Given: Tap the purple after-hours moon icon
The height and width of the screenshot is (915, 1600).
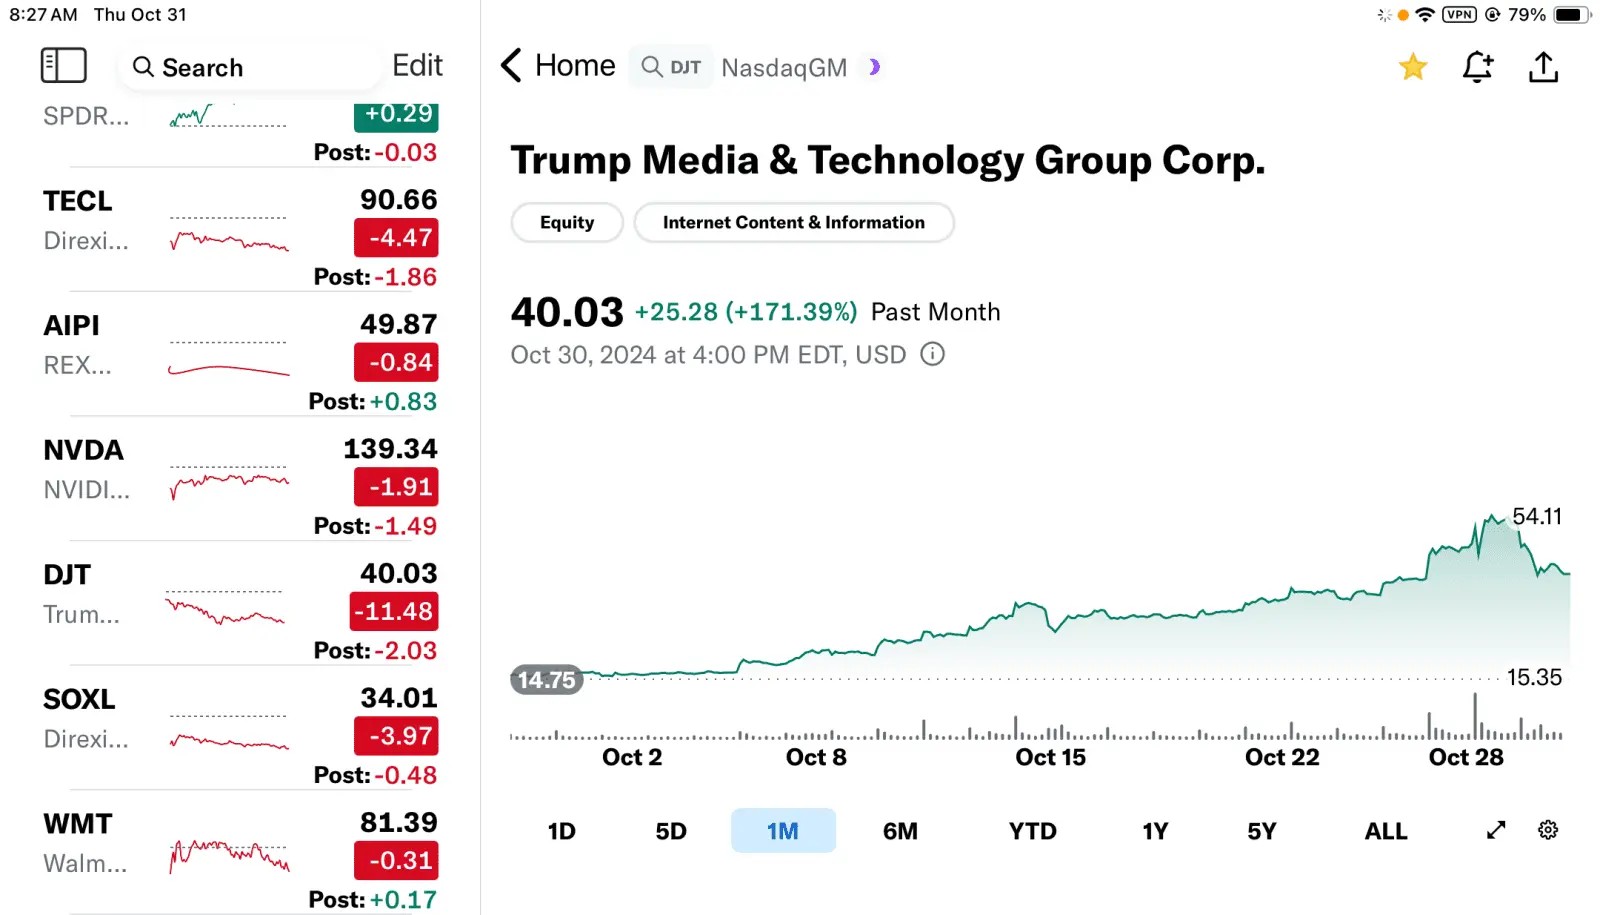Looking at the screenshot, I should [874, 67].
